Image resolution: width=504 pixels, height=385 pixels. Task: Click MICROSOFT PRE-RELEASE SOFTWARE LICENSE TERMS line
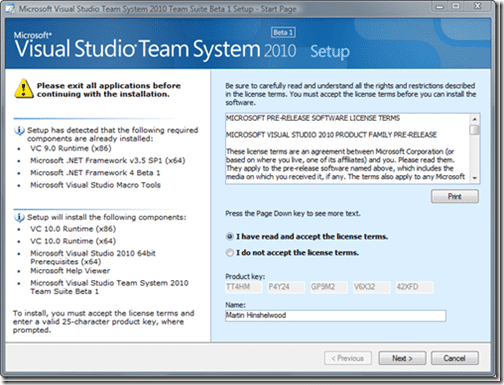click(x=313, y=118)
